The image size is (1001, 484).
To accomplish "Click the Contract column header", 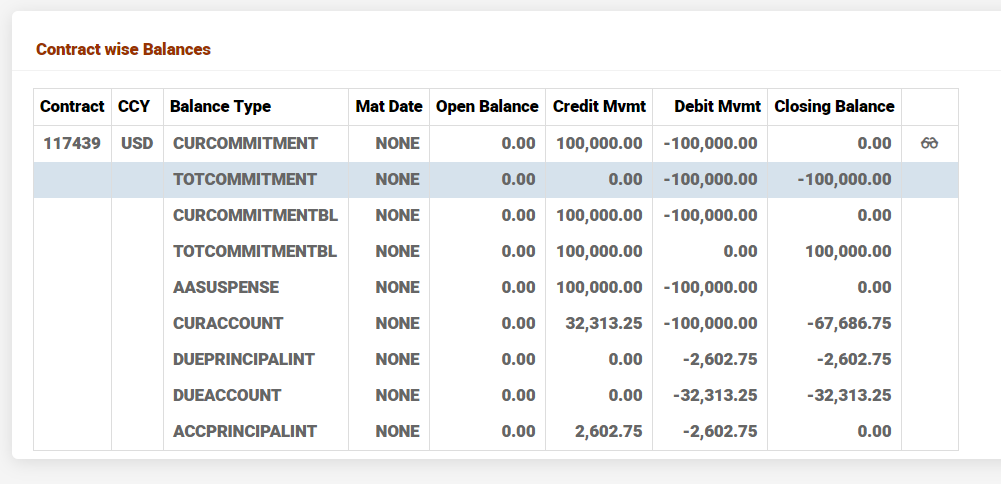I will (72, 106).
